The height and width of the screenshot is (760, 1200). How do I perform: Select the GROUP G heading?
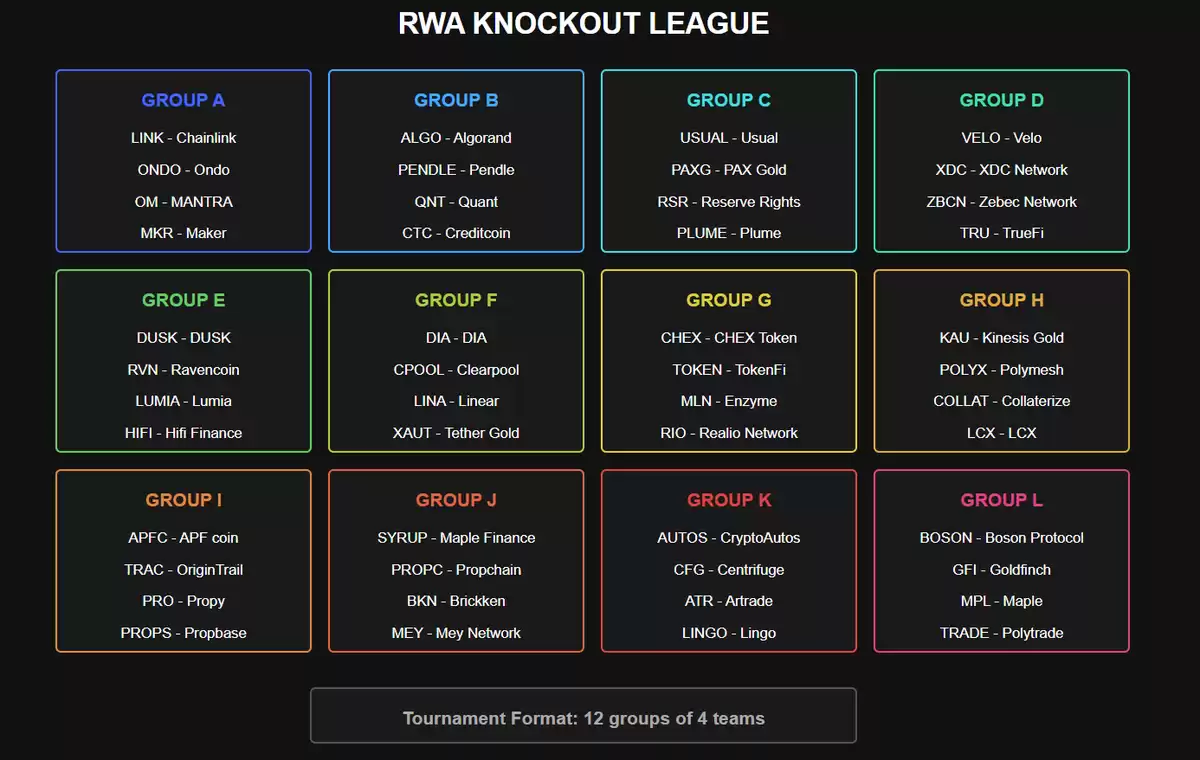729,300
